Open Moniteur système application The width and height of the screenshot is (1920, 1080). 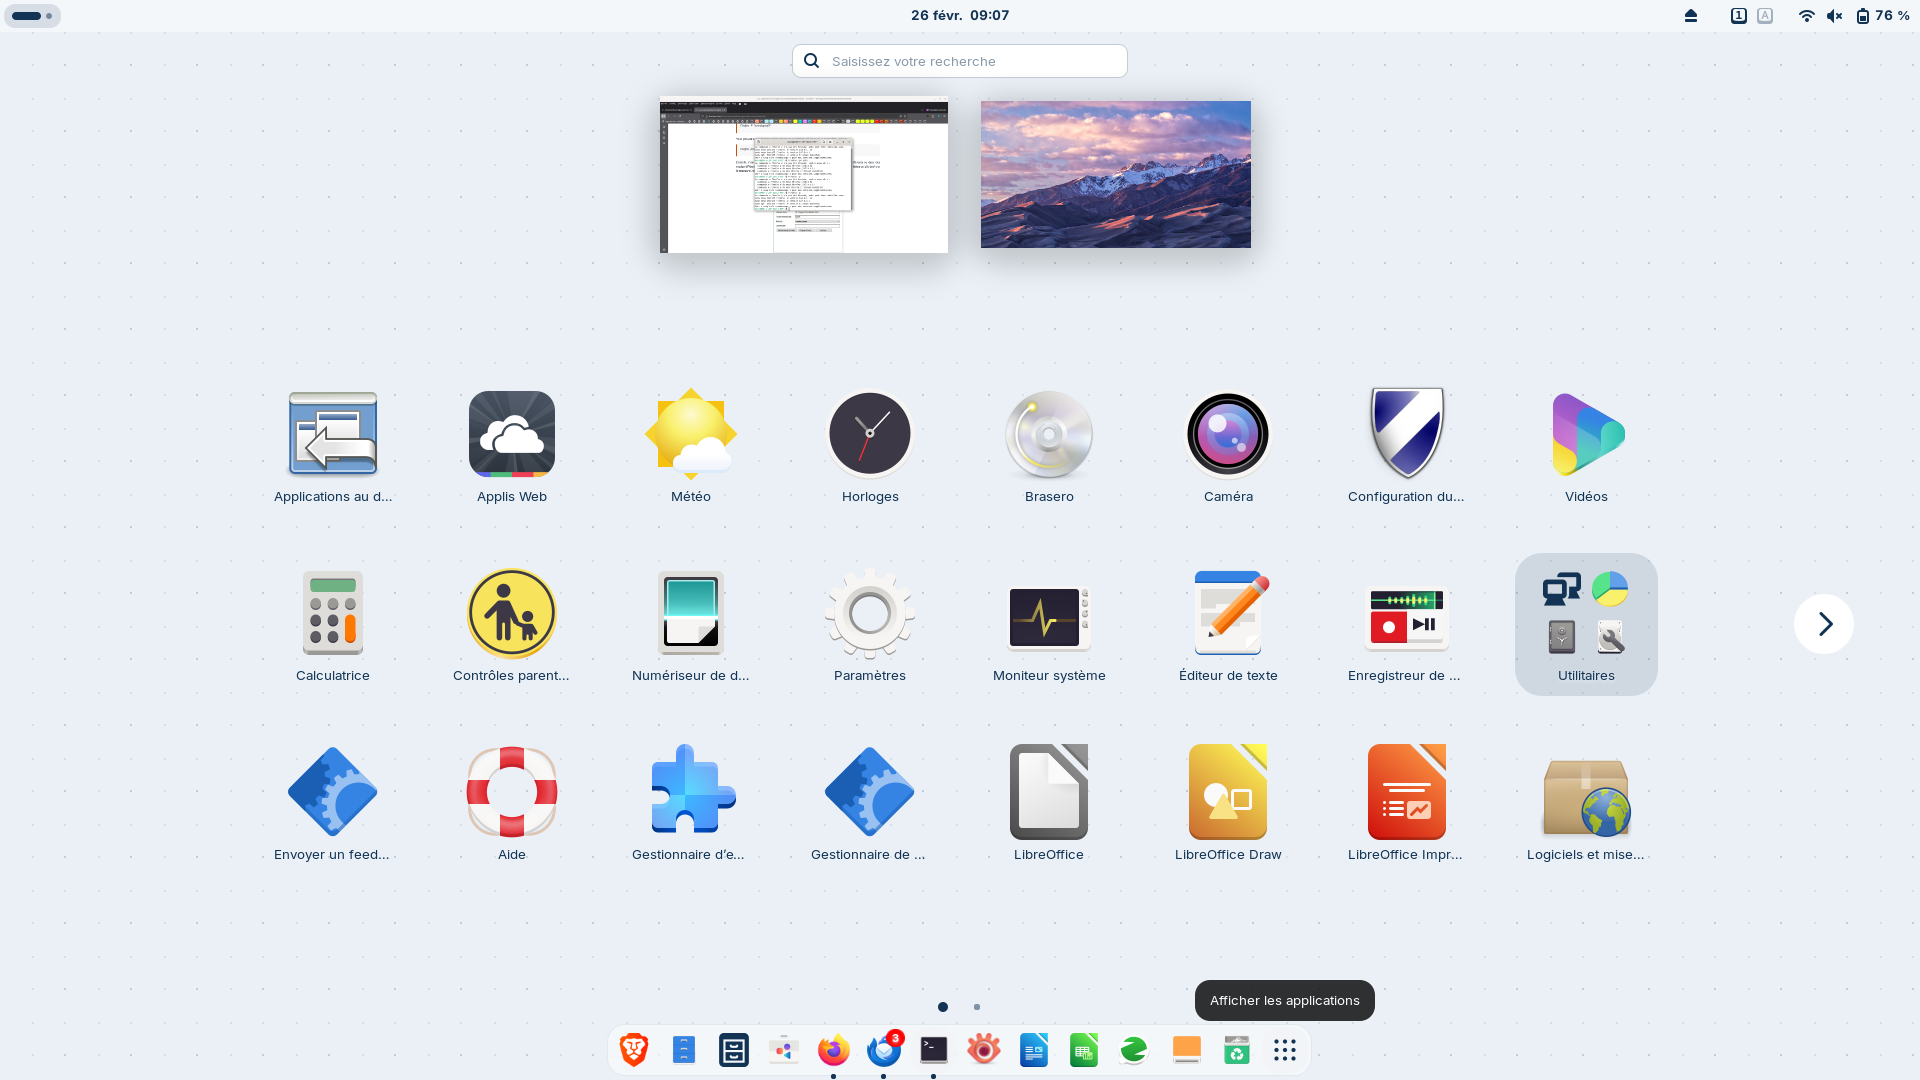pos(1048,614)
